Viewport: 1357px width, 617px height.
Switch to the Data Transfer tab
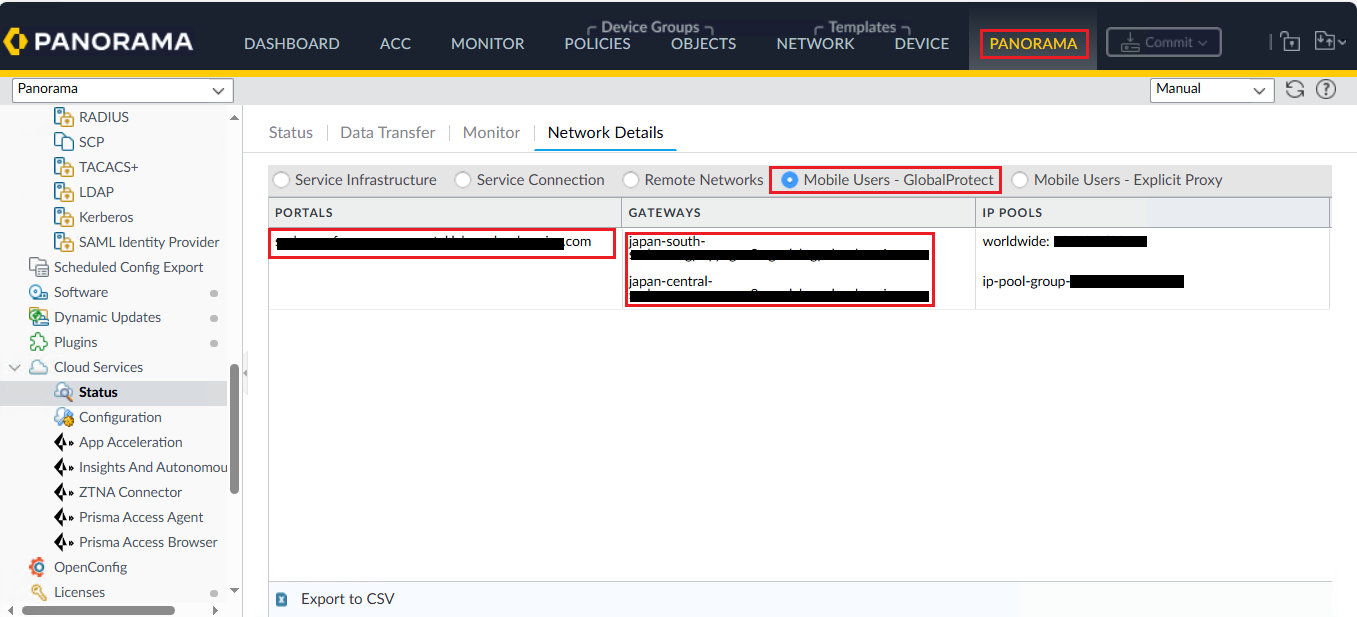[x=387, y=132]
